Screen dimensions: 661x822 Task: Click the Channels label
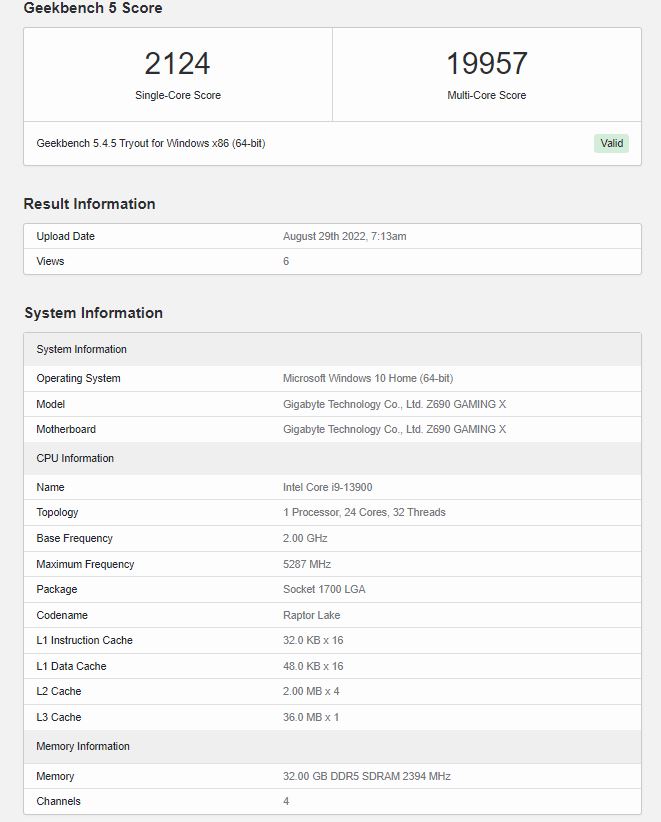click(58, 801)
